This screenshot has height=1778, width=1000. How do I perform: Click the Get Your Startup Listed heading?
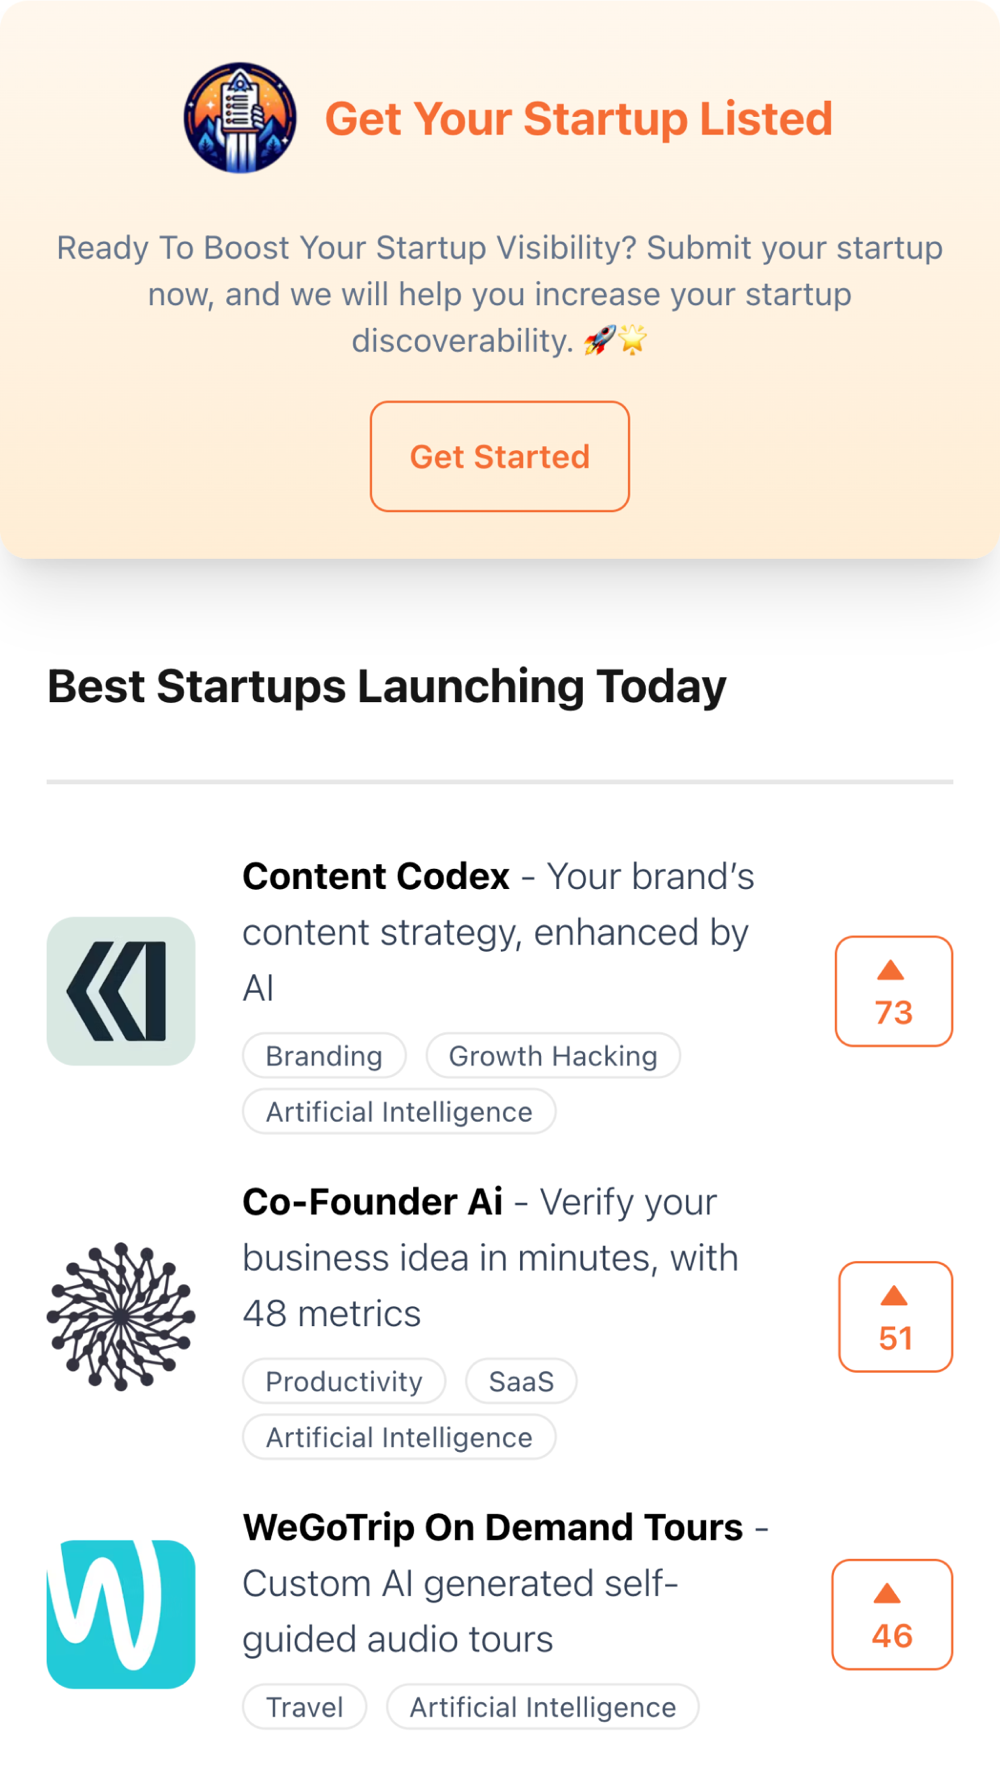tap(578, 119)
